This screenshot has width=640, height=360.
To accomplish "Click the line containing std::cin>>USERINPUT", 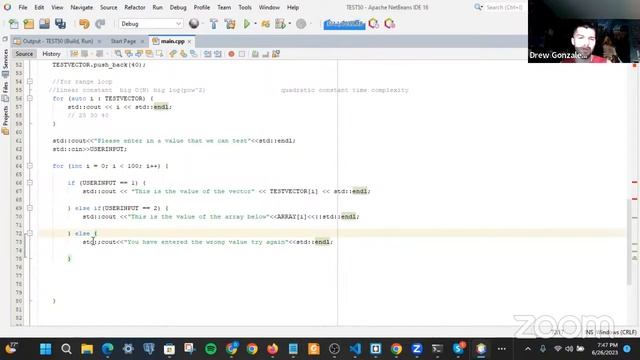I will click(89, 149).
